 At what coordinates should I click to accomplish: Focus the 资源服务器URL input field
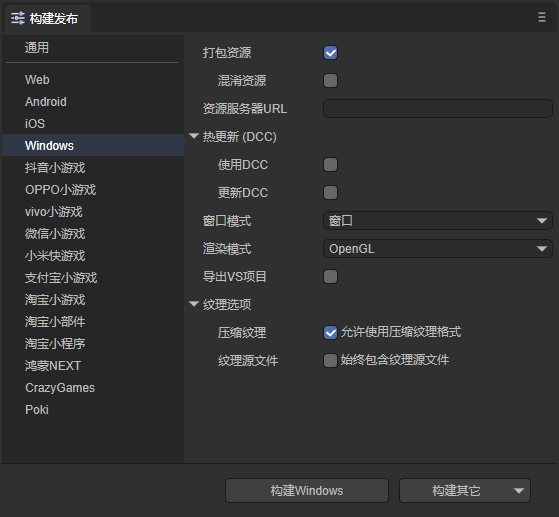coord(438,108)
